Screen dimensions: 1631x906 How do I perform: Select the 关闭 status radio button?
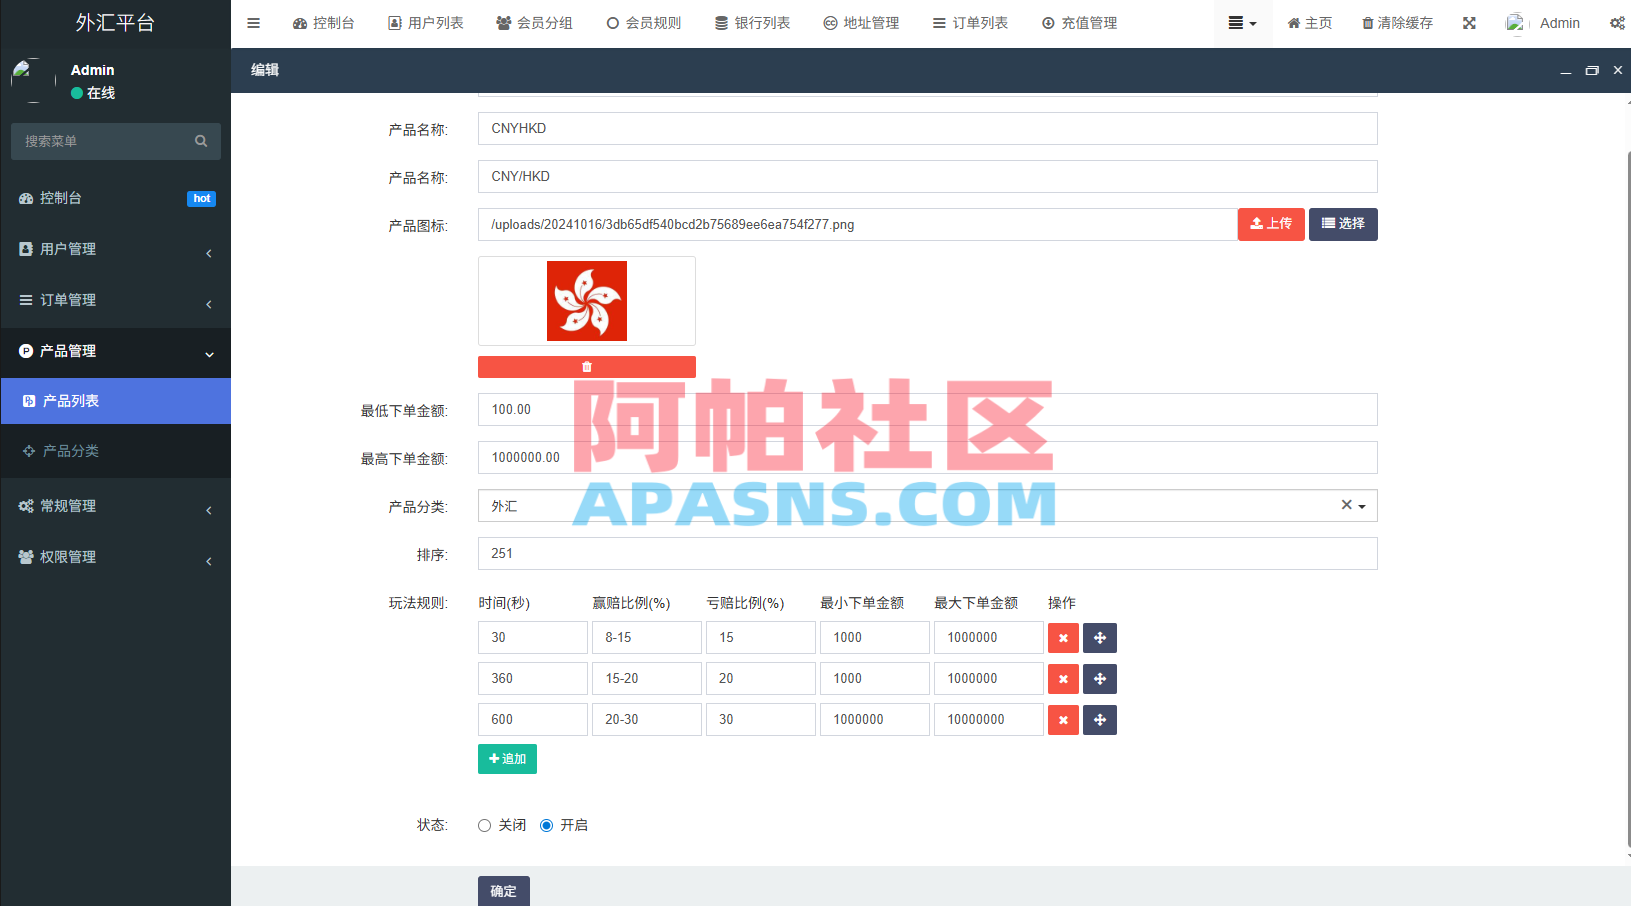484,825
